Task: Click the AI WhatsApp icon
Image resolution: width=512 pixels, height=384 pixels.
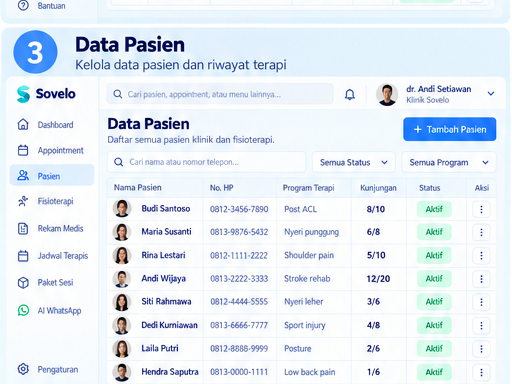Action: (23, 310)
